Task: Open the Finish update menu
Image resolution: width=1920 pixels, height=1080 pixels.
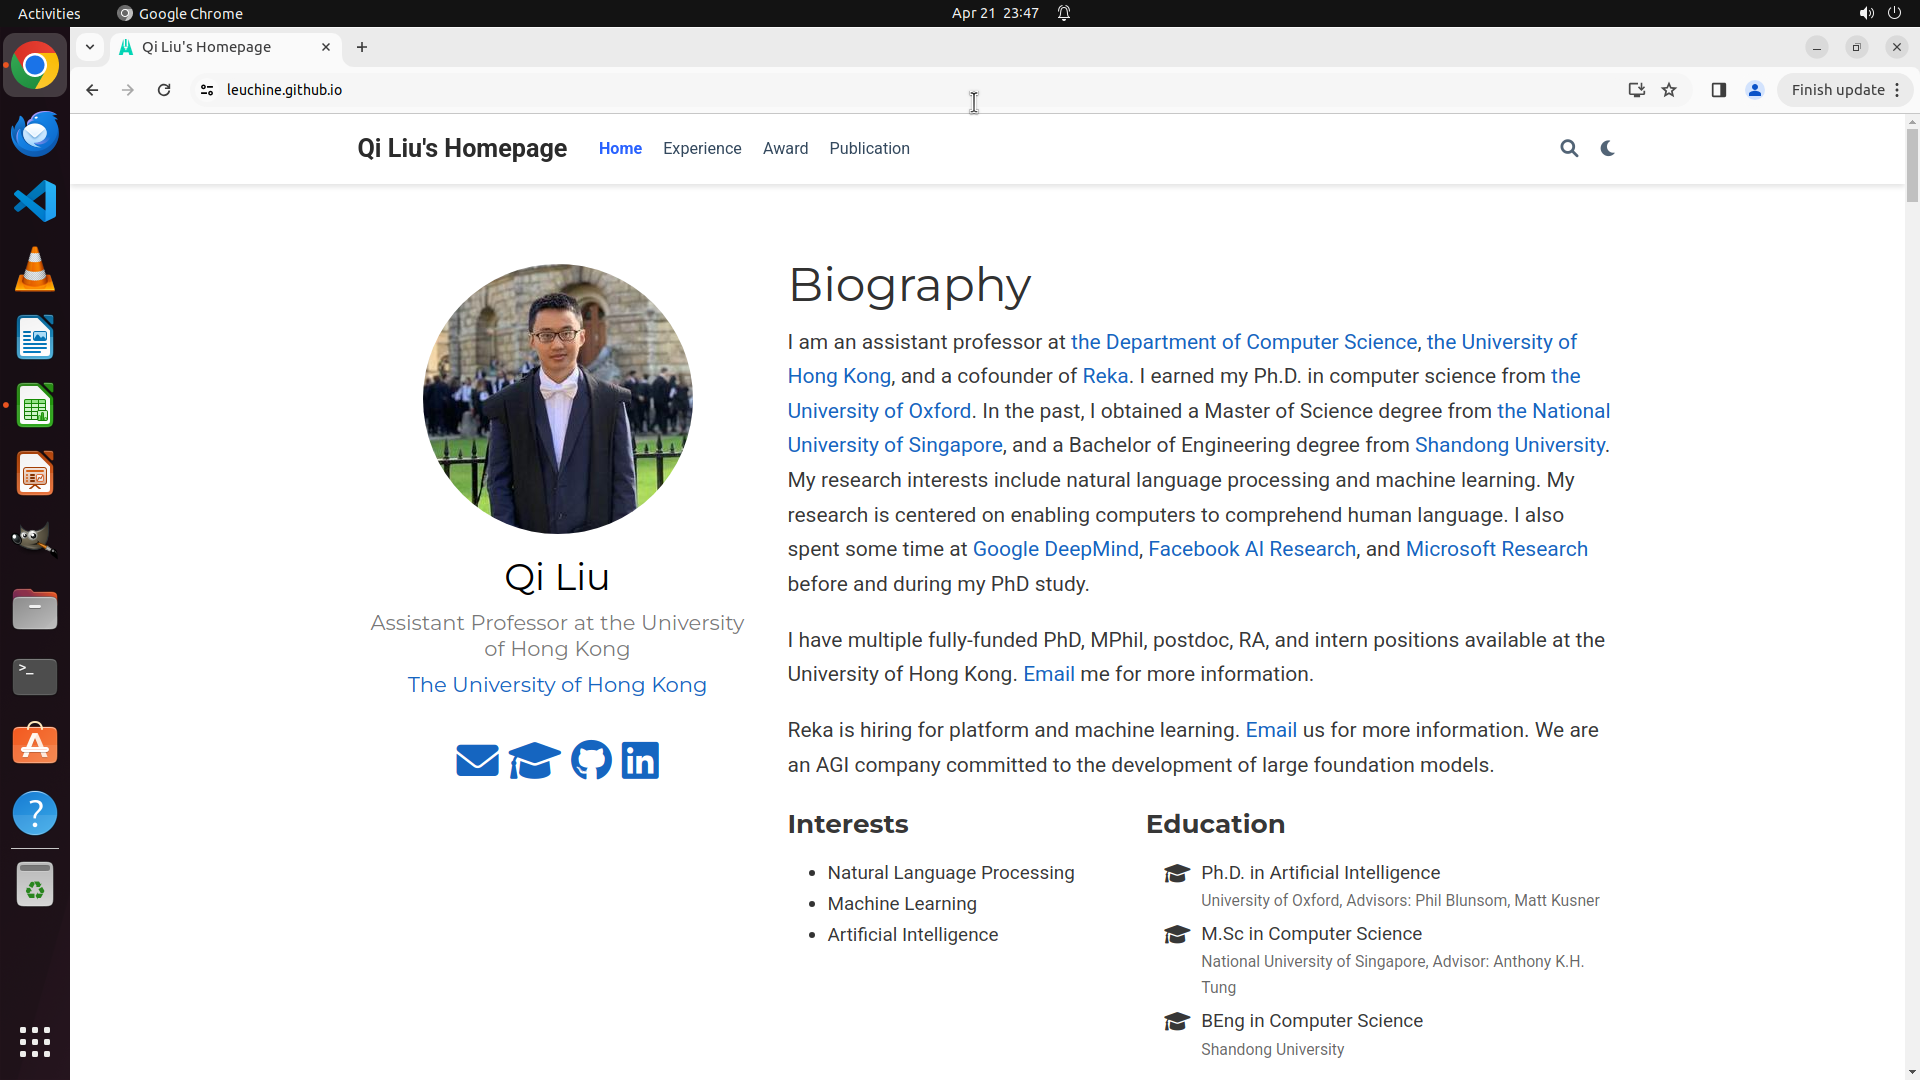Action: pyautogui.click(x=1845, y=90)
